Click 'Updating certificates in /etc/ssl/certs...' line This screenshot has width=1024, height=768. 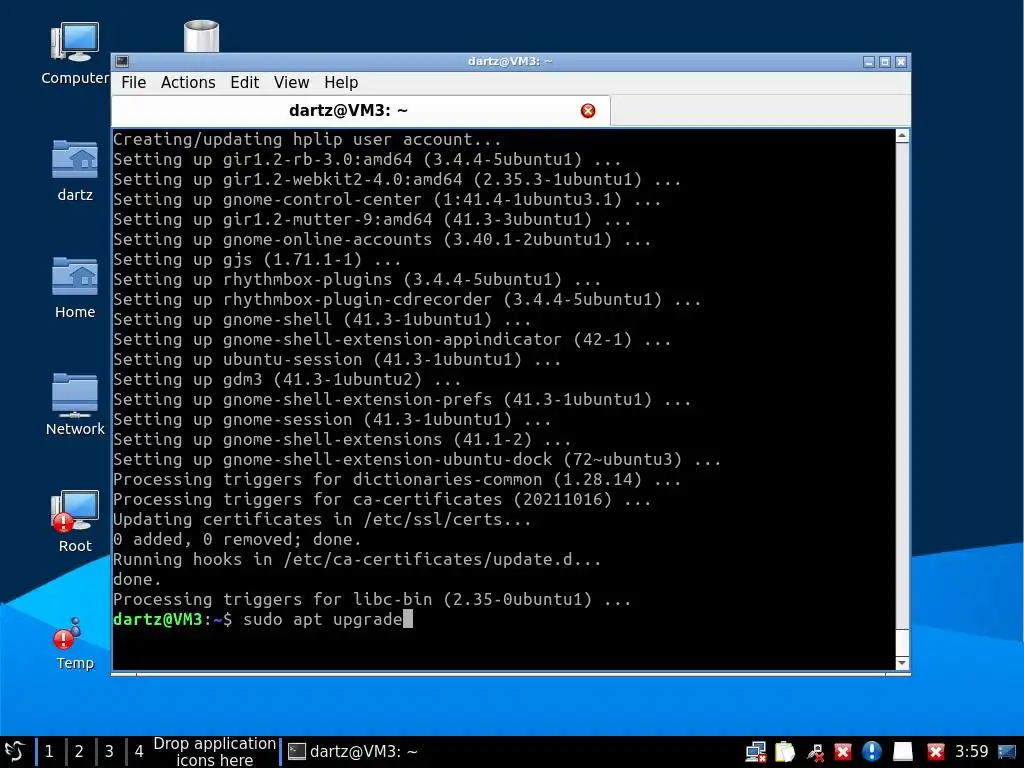pyautogui.click(x=322, y=520)
